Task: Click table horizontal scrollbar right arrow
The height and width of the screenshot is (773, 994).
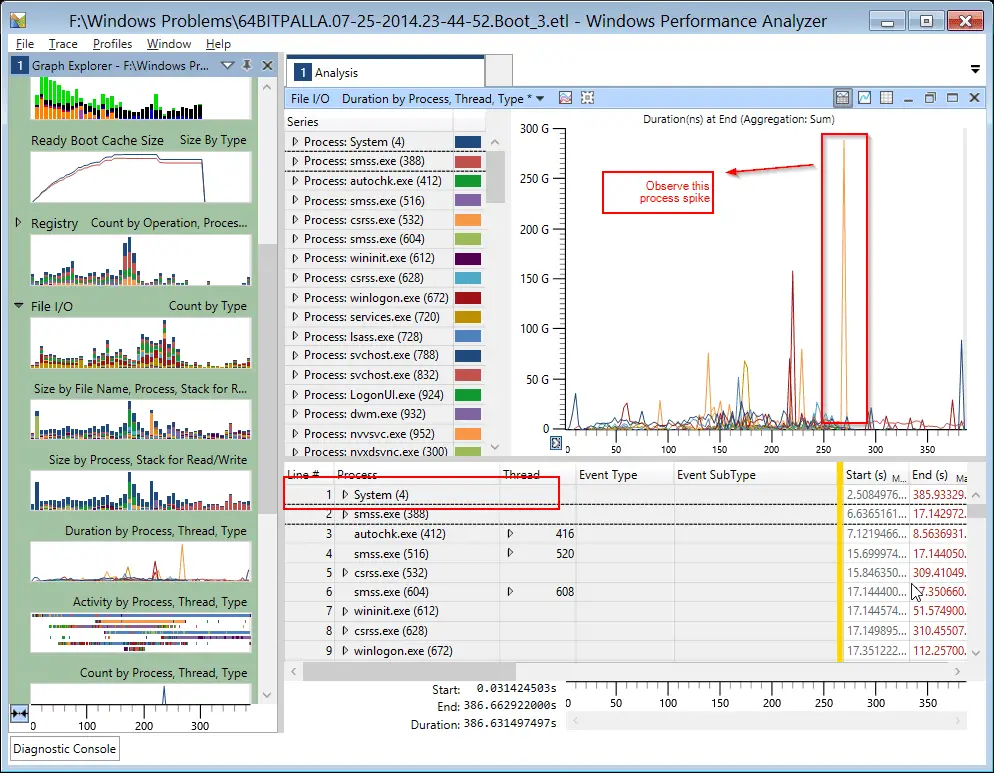Action: tap(957, 672)
